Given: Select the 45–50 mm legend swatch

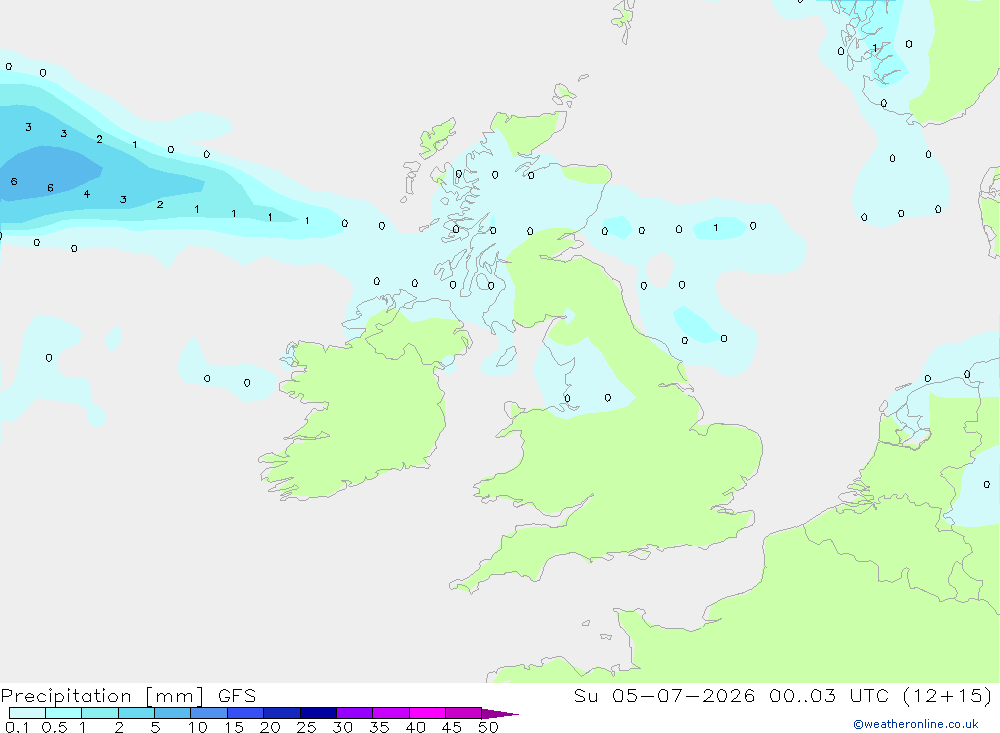Looking at the screenshot, I should tap(464, 713).
